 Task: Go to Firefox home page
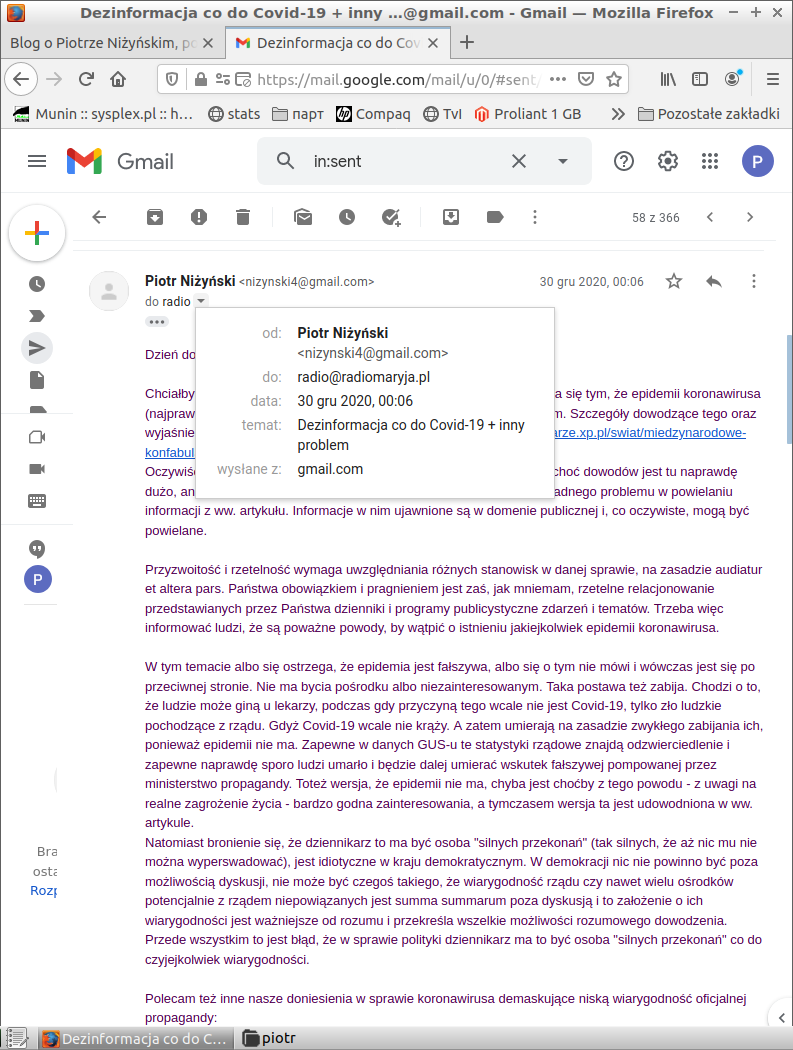coord(118,79)
